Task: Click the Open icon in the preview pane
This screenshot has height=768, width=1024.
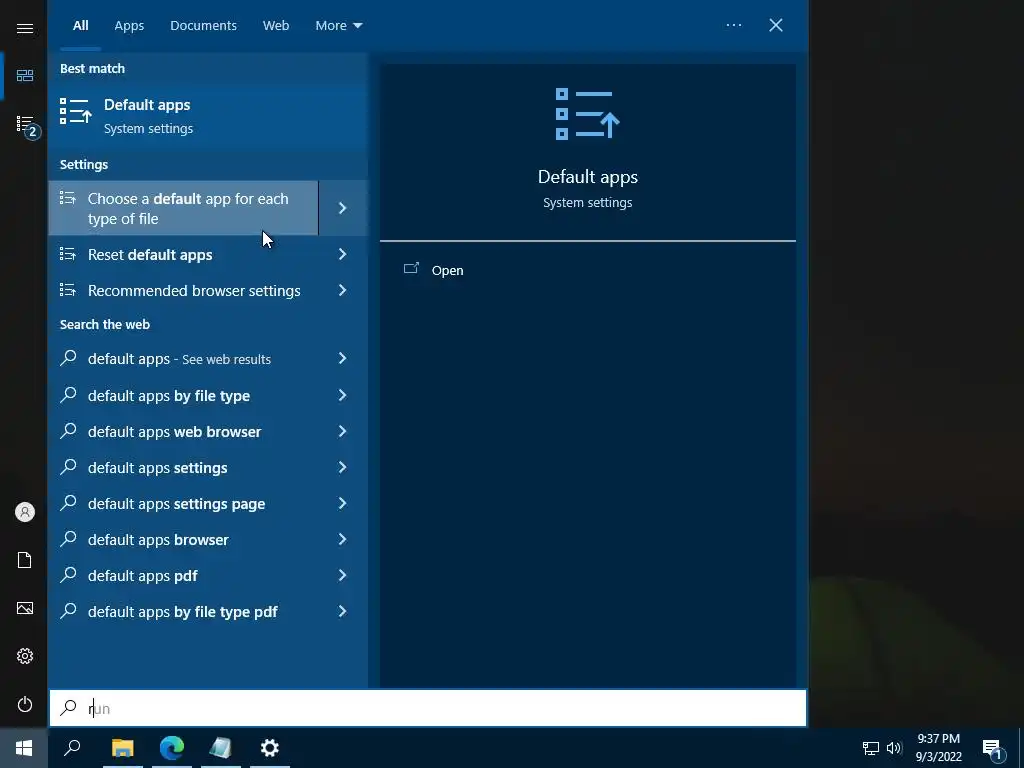Action: click(x=411, y=268)
